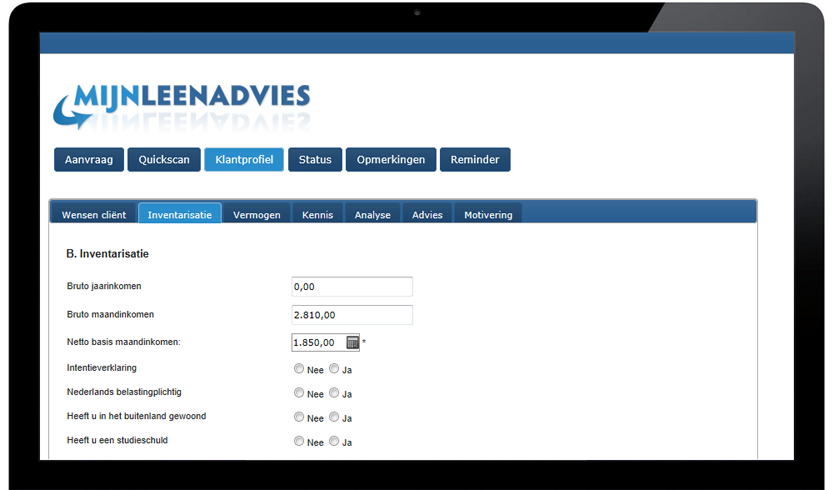Click the Bruto maandinkomen input field
Viewport: 833px width, 490px height.
pyautogui.click(x=351, y=315)
